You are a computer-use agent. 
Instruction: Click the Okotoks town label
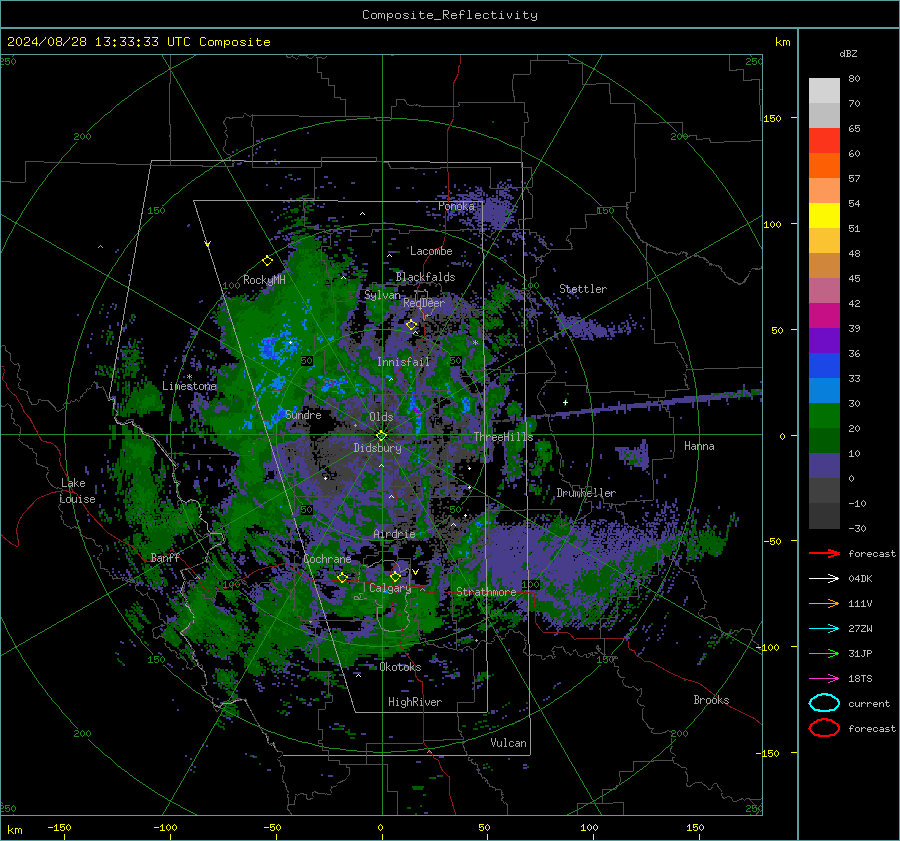(400, 667)
